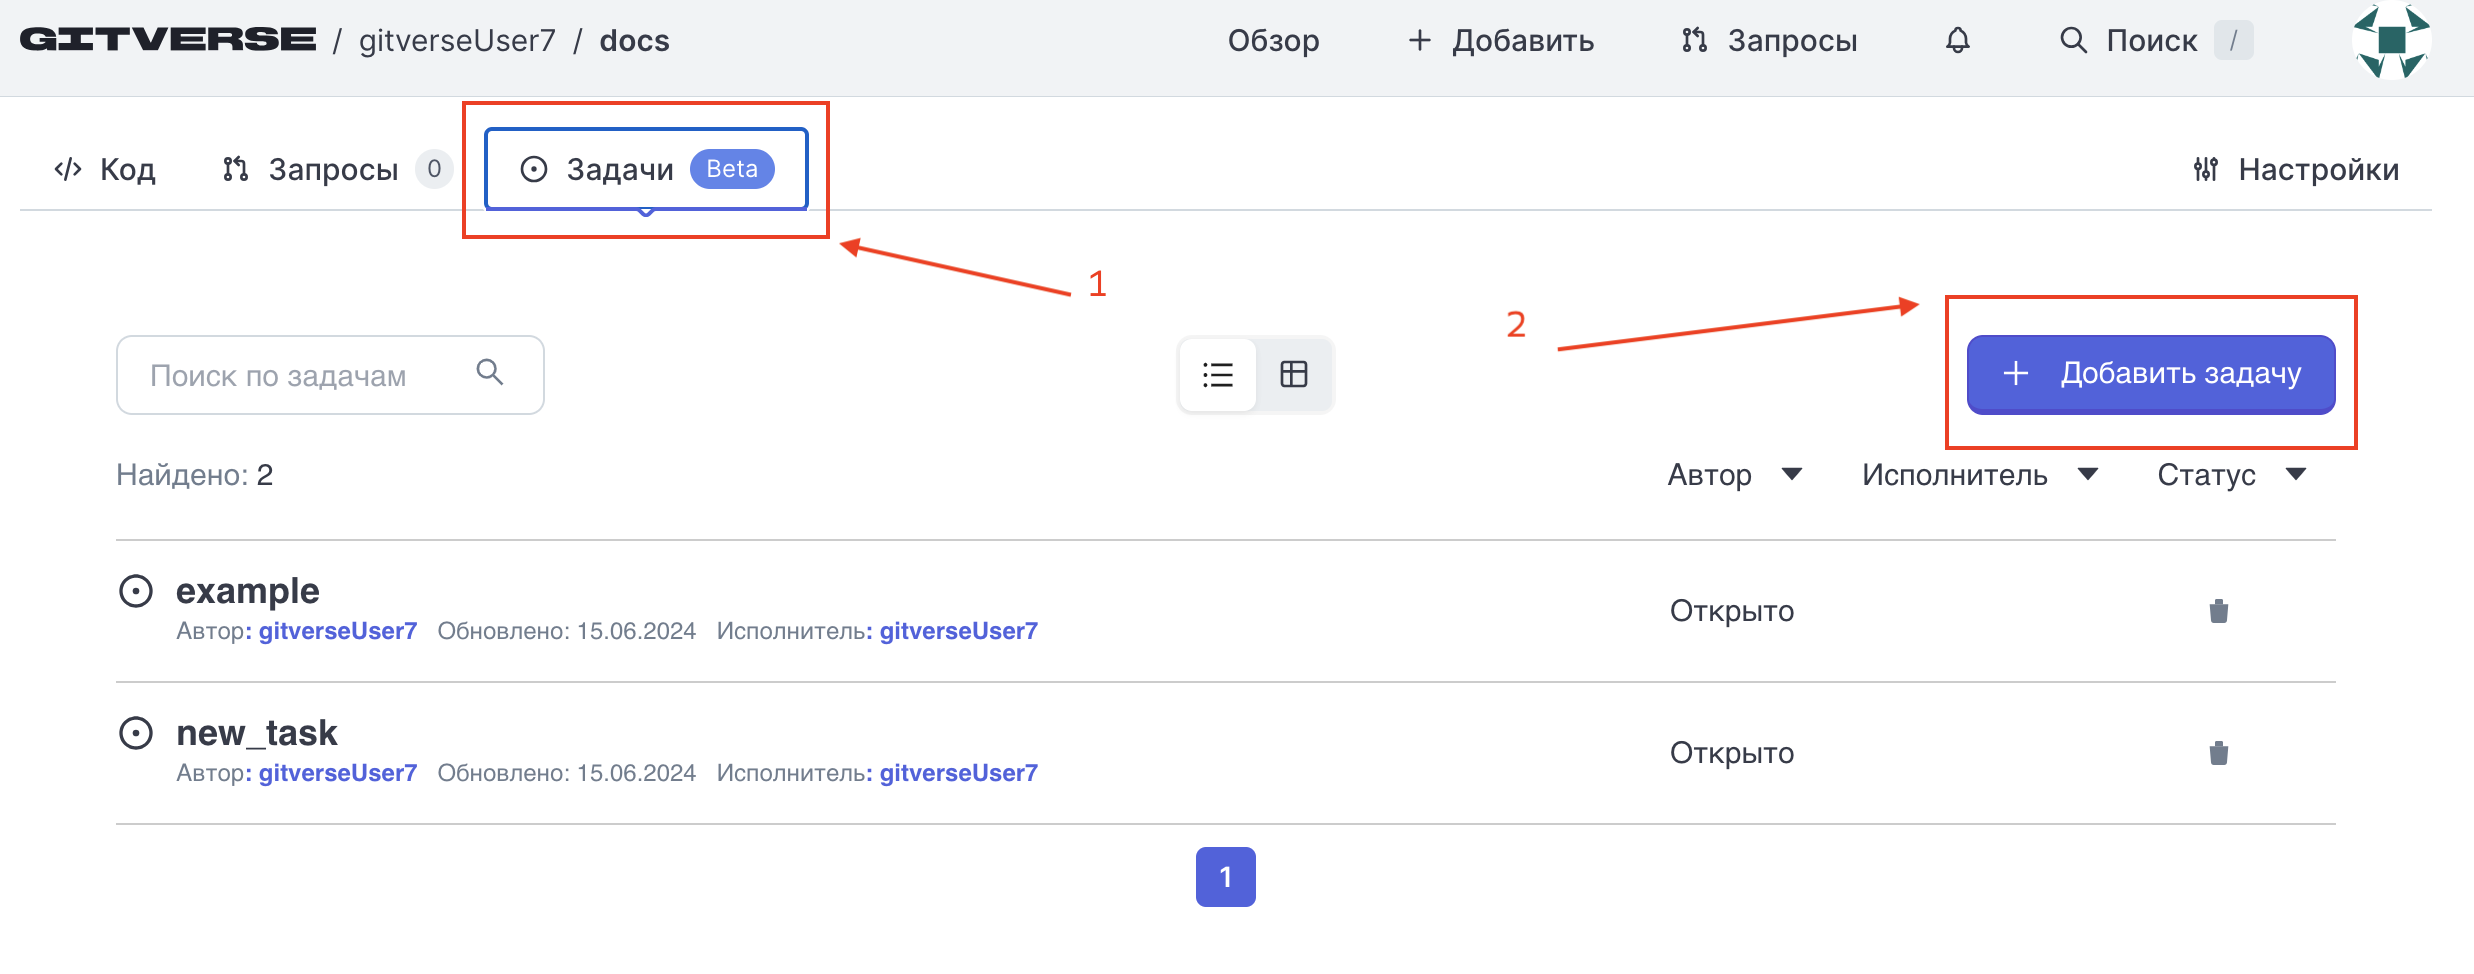The height and width of the screenshot is (974, 2474).
Task: Focus the Поиск по задачам field
Action: 330,375
